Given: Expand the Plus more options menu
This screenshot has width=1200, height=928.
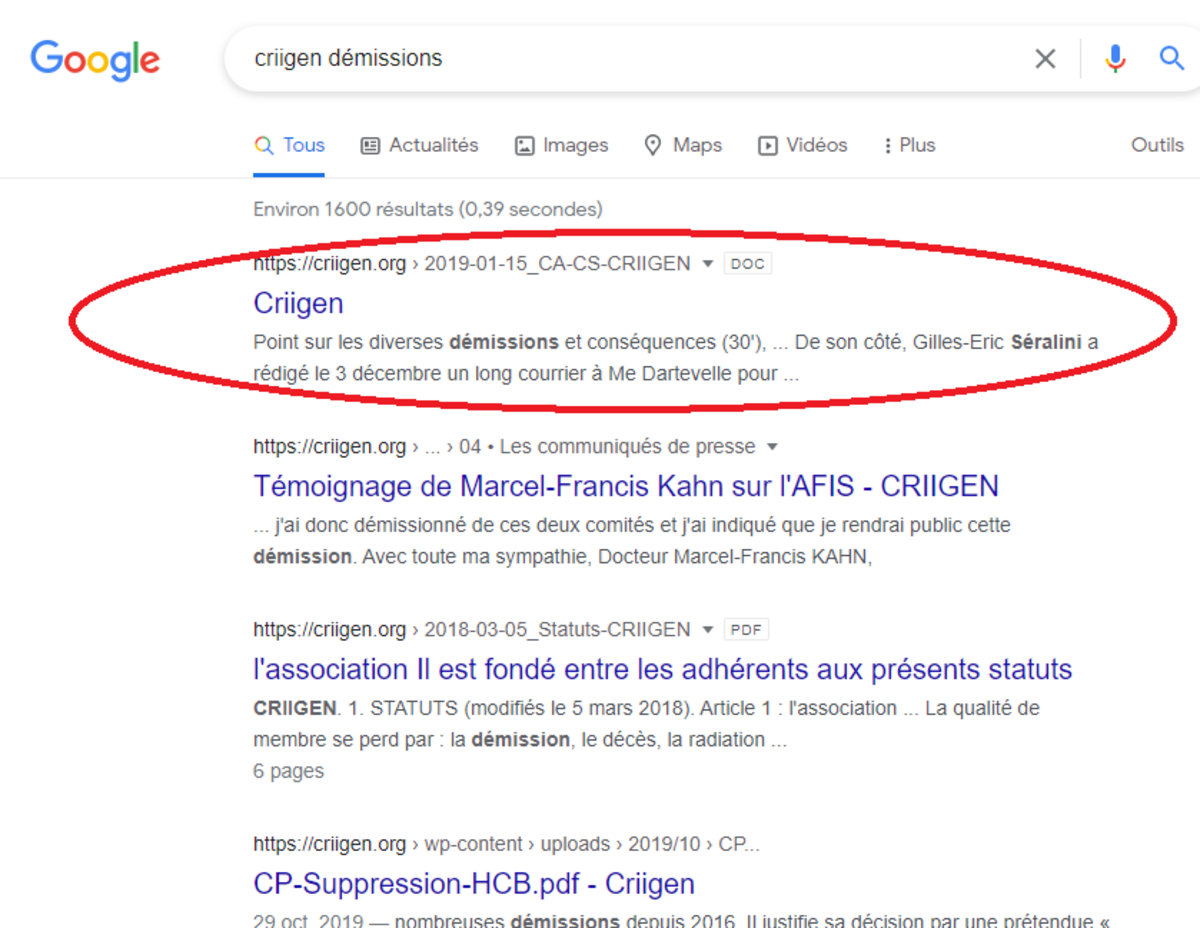Looking at the screenshot, I should point(908,146).
